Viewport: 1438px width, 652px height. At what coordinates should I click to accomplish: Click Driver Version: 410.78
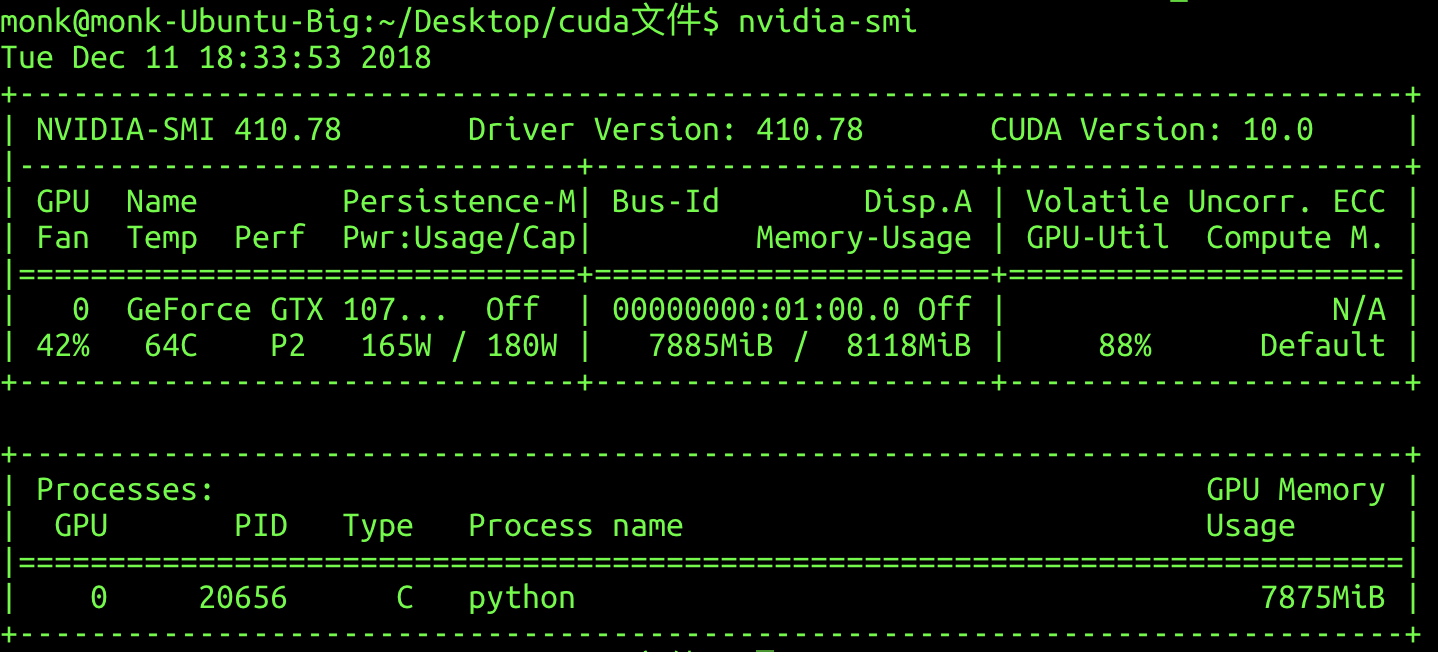665,130
